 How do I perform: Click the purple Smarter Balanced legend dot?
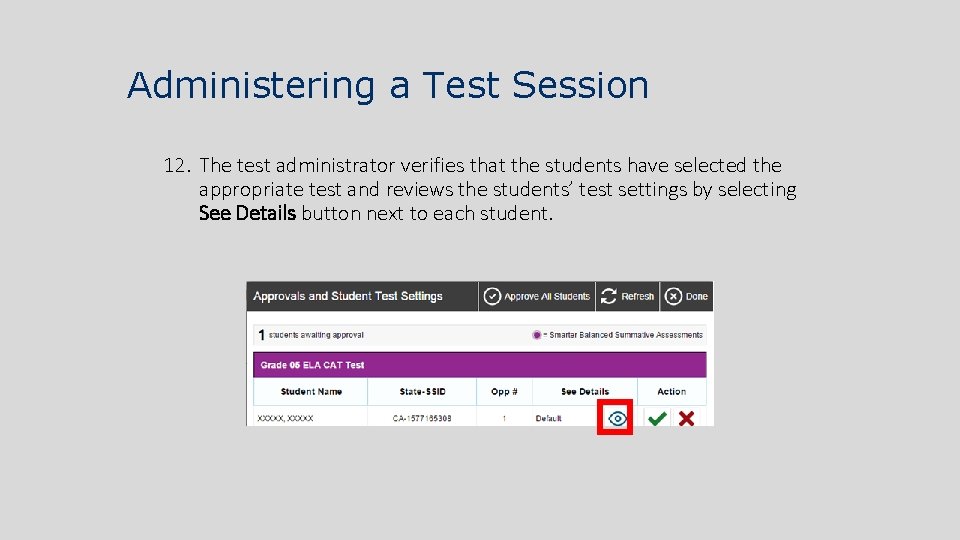[537, 335]
